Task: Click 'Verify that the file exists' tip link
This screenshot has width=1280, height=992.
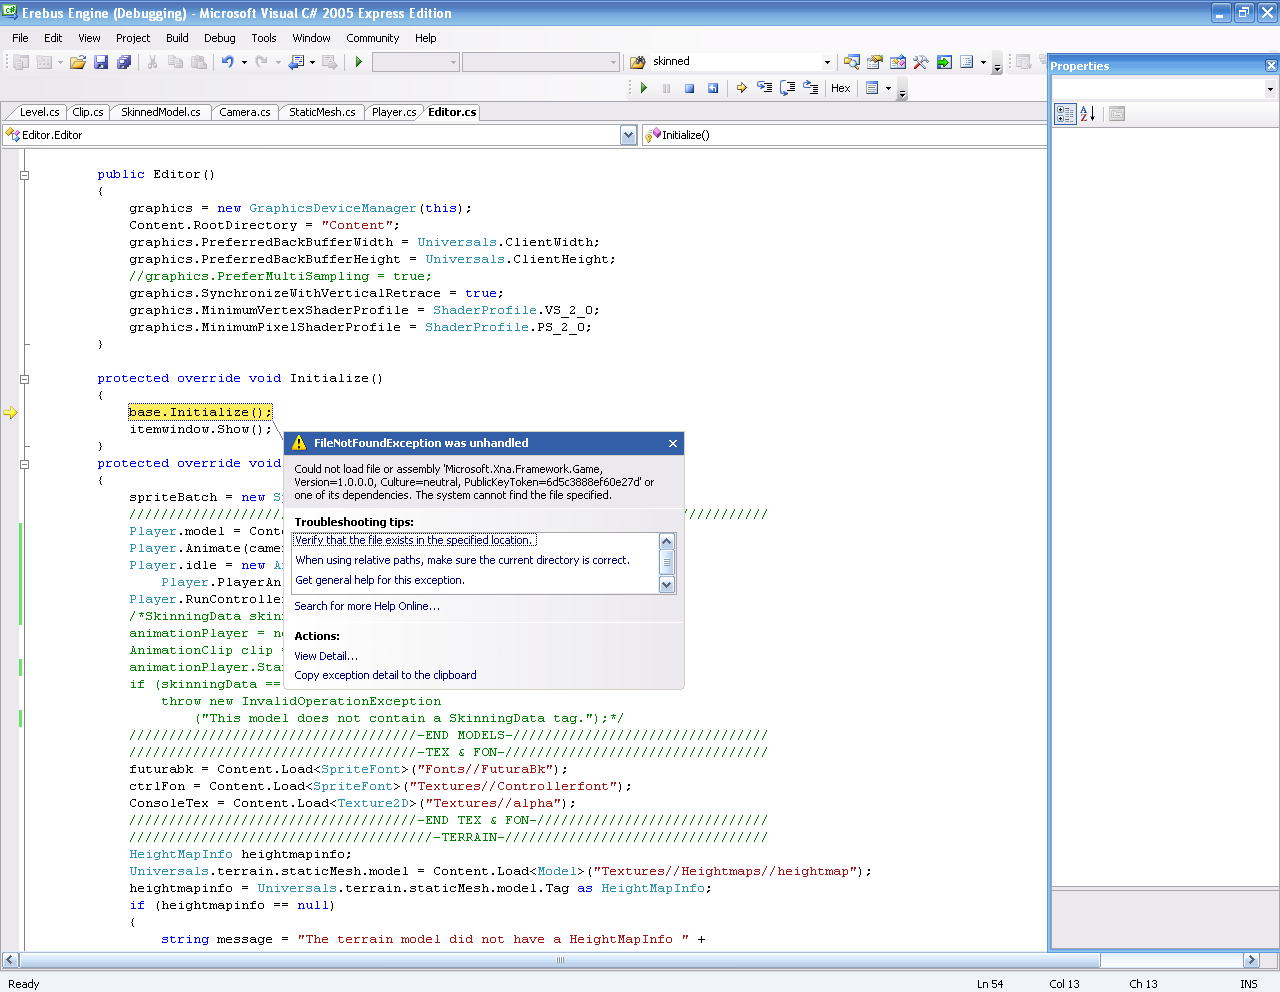Action: coord(414,540)
